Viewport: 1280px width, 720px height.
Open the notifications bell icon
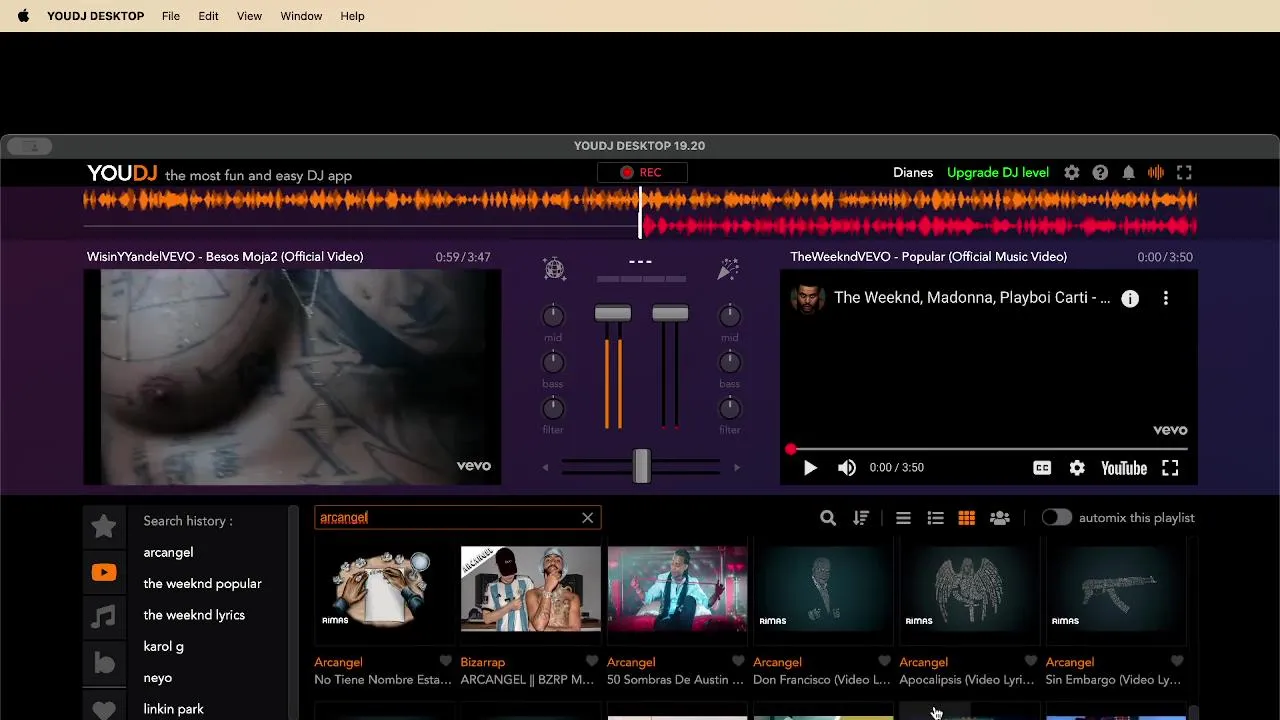coord(1128,173)
